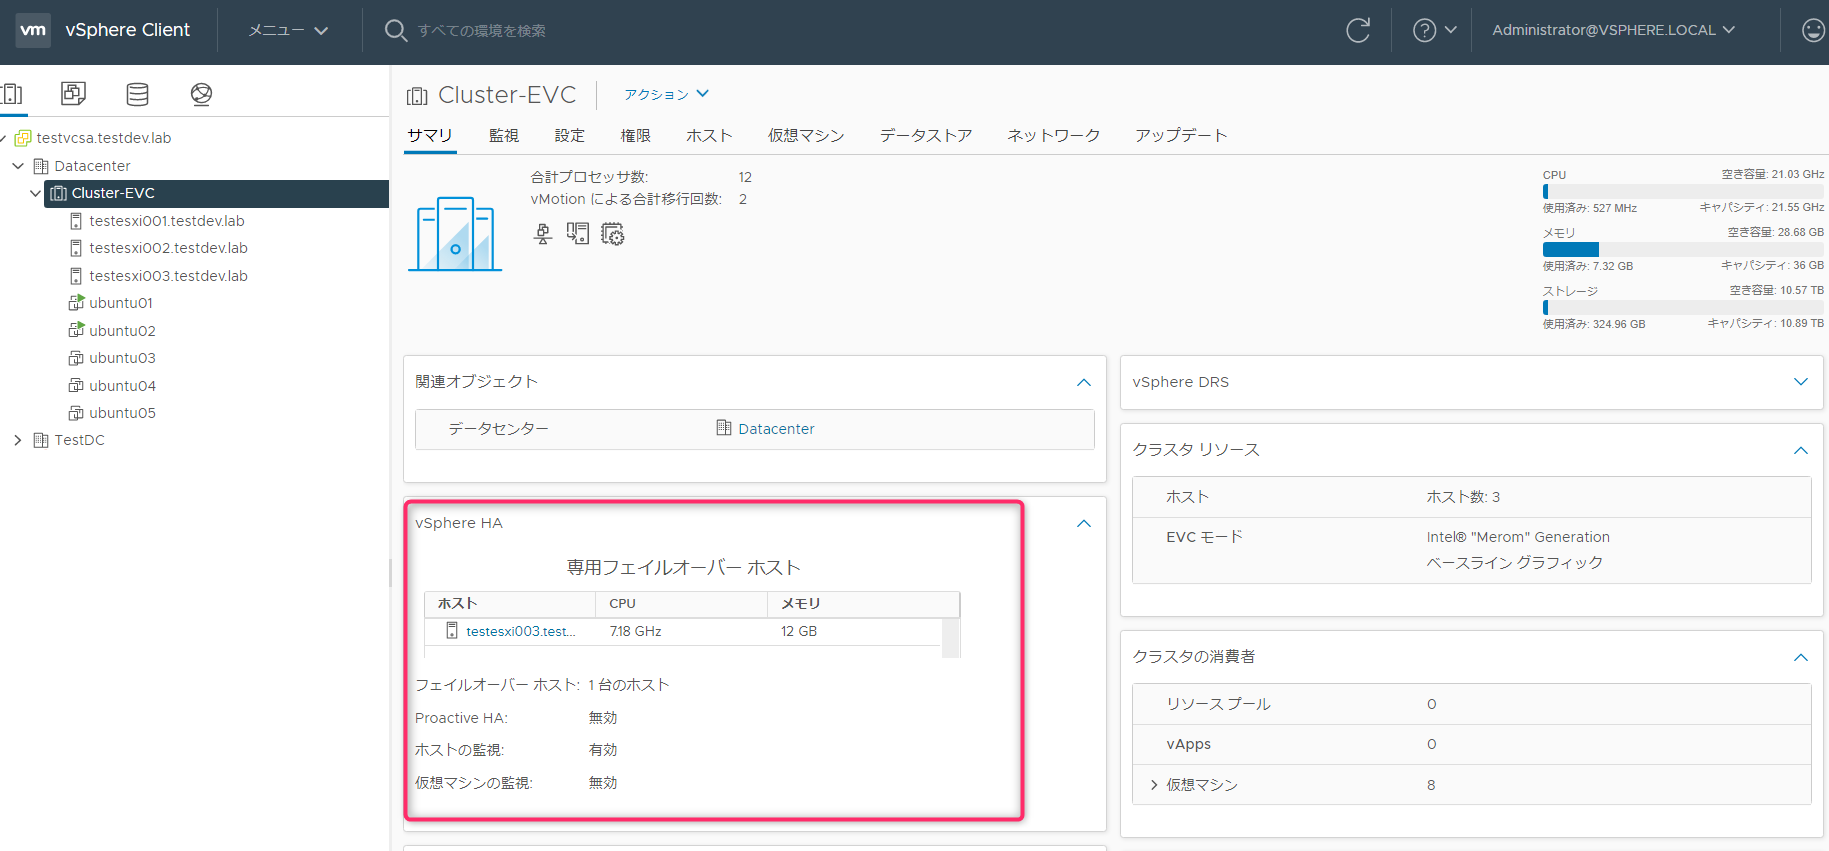The image size is (1829, 851).
Task: Open VMs and Templates inventory view
Action: click(73, 94)
